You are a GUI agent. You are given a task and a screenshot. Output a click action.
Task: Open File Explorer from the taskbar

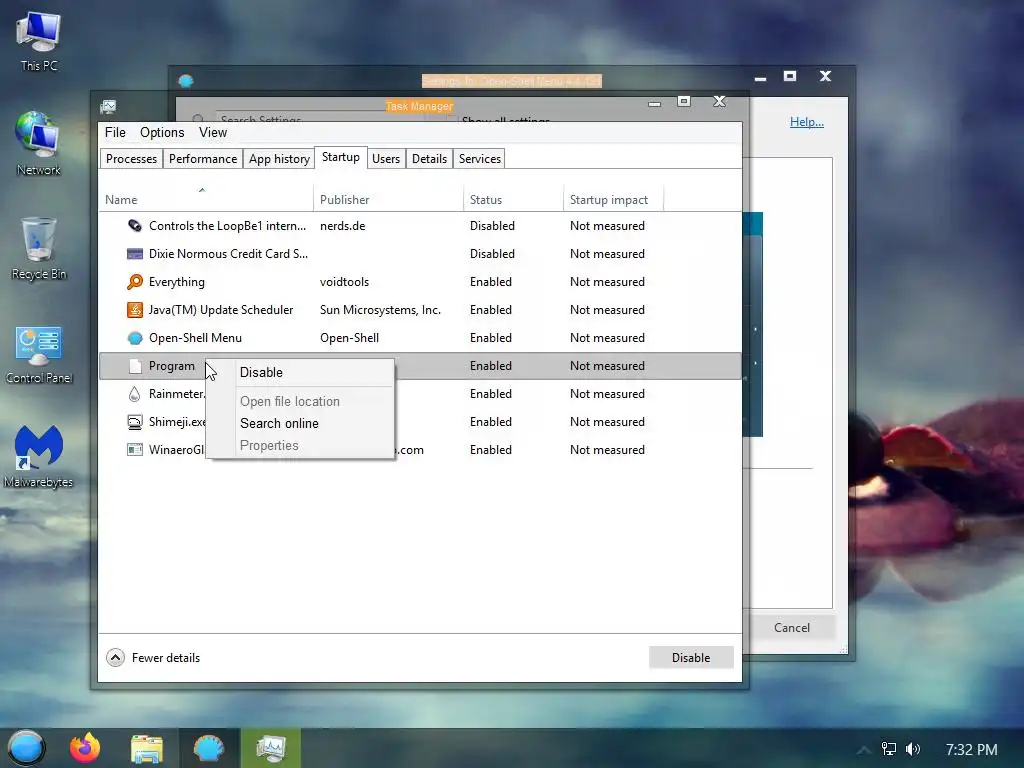tap(146, 748)
